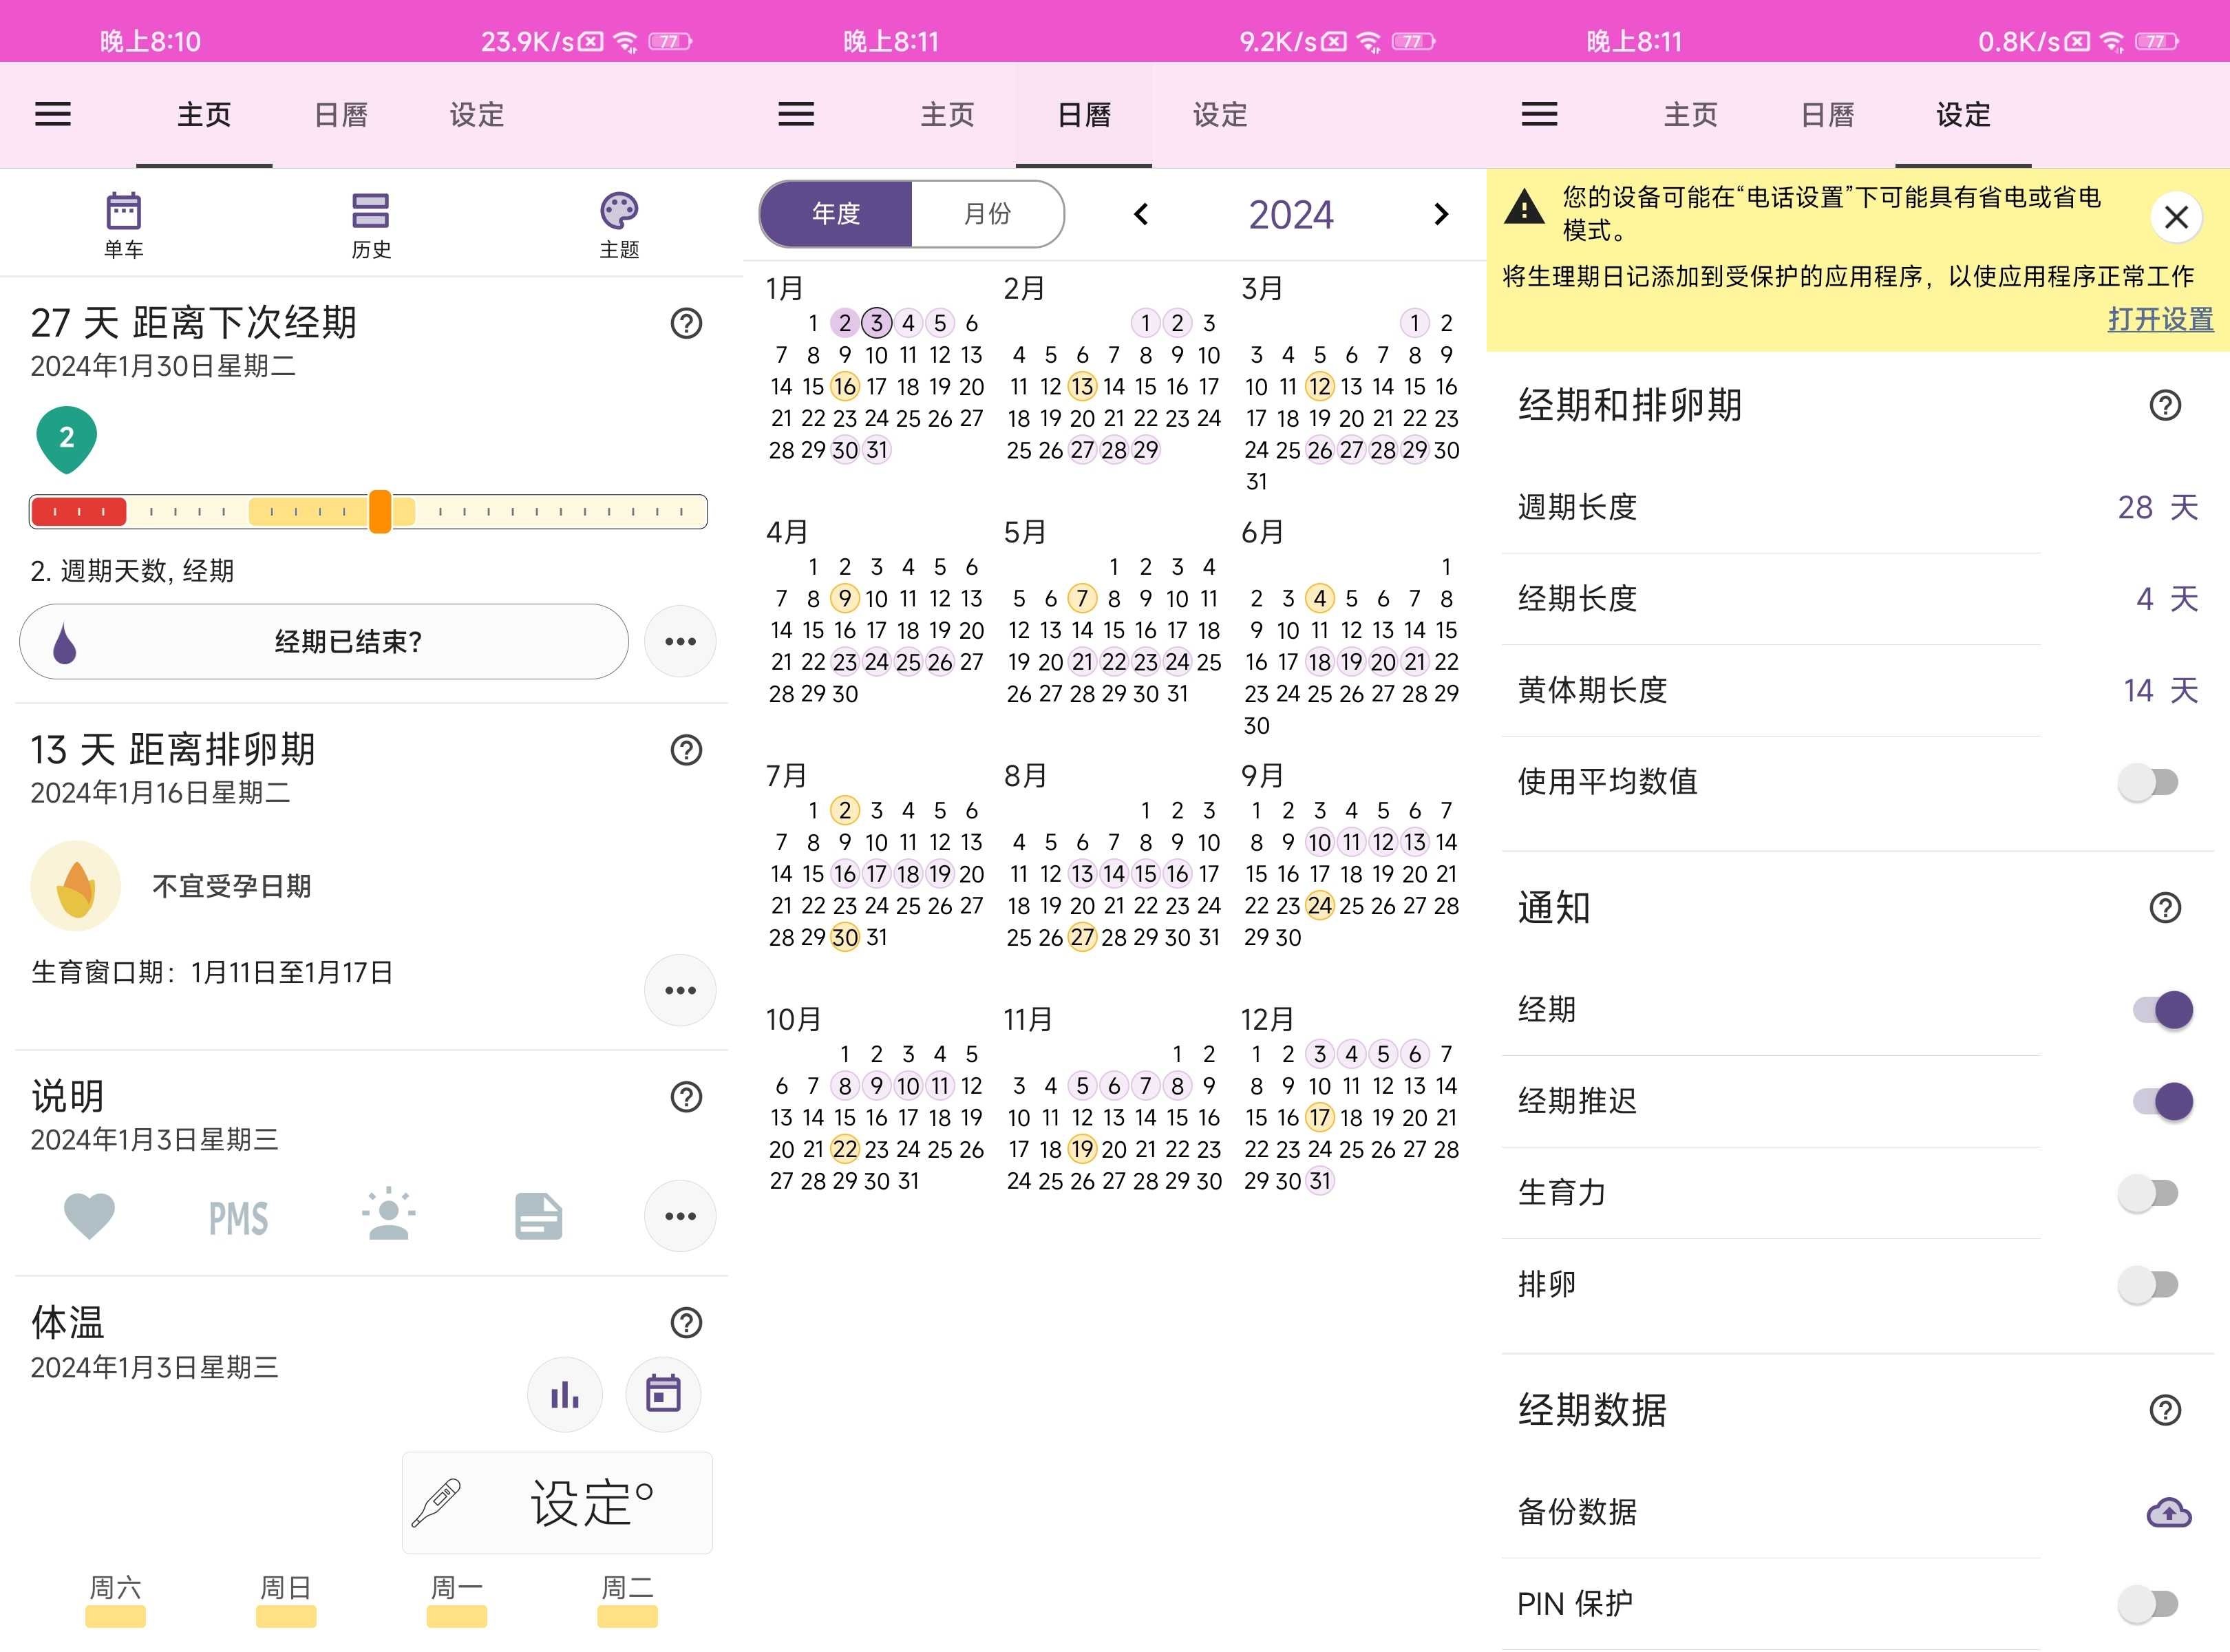Tap the green cycle day 2 marker
The image size is (2230, 1652).
[66, 439]
